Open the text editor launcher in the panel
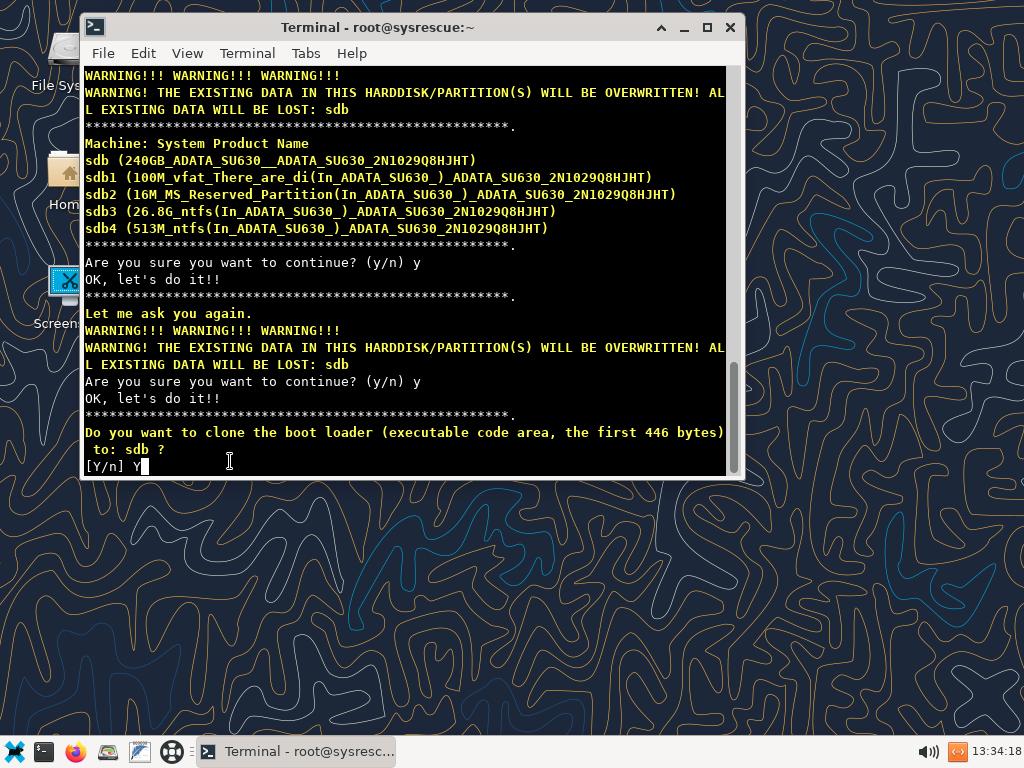Viewport: 1024px width, 768px height. pyautogui.click(x=139, y=752)
